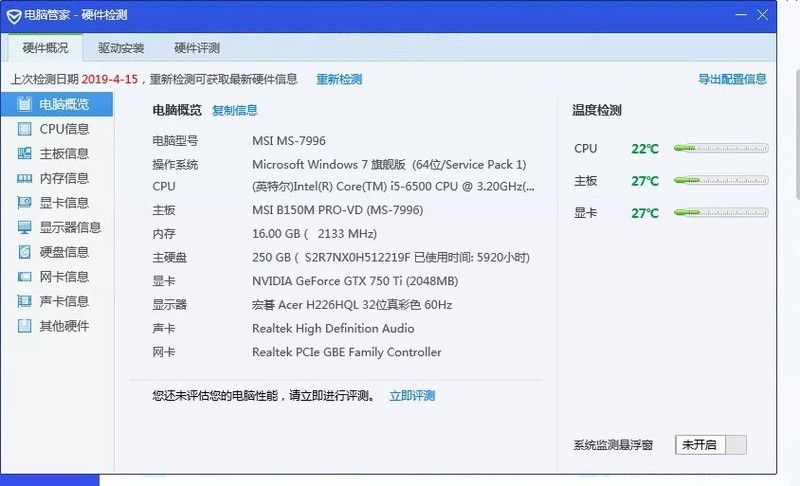Click the 主板信息 motherboard icon
This screenshot has width=800, height=486.
[x=24, y=153]
